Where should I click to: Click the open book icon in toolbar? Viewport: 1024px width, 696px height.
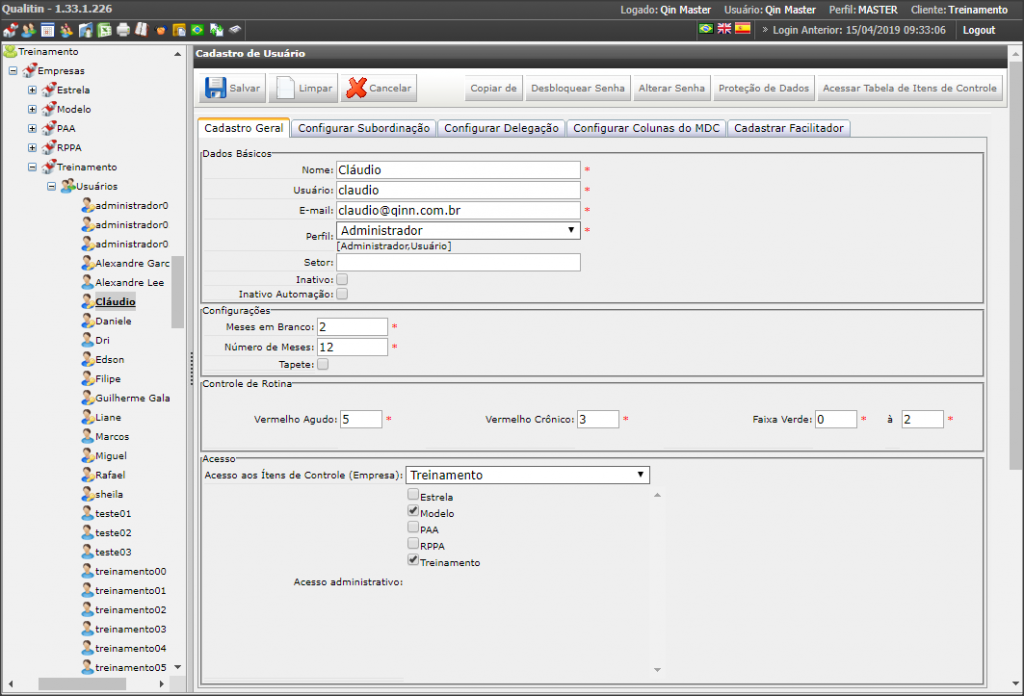click(x=142, y=30)
